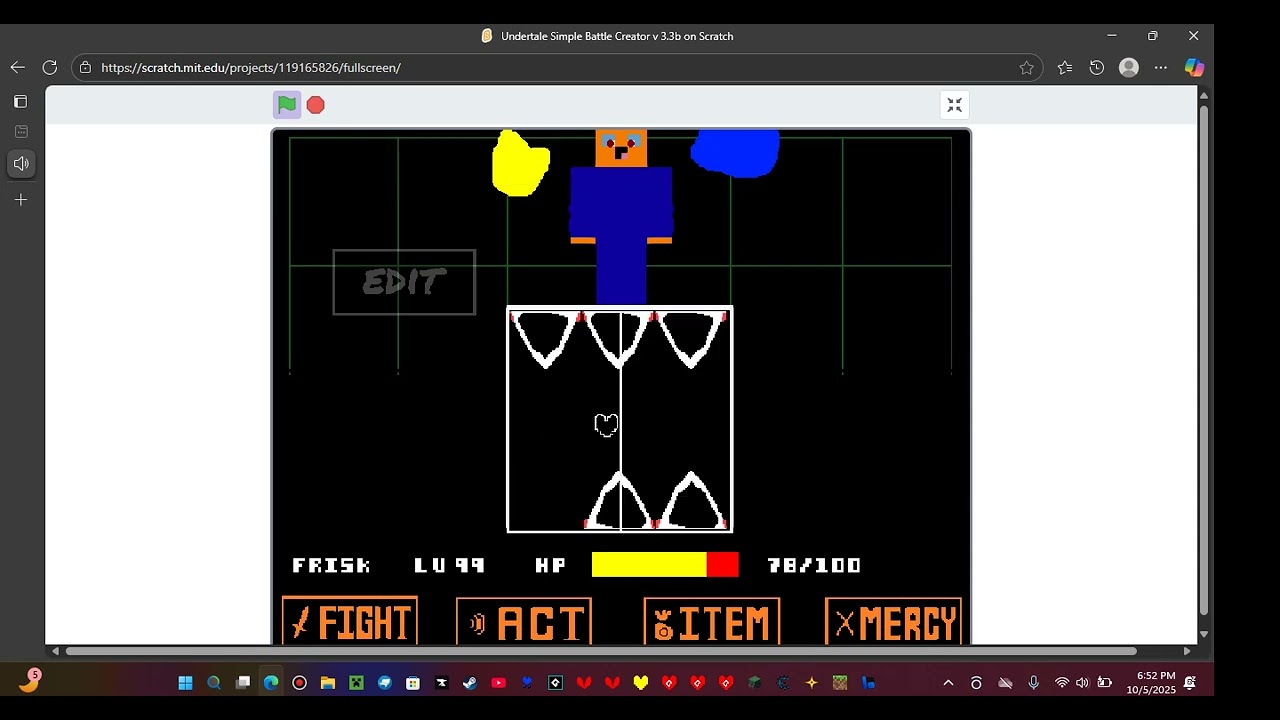Show hidden system tray icons
1280x720 pixels.
click(948, 683)
